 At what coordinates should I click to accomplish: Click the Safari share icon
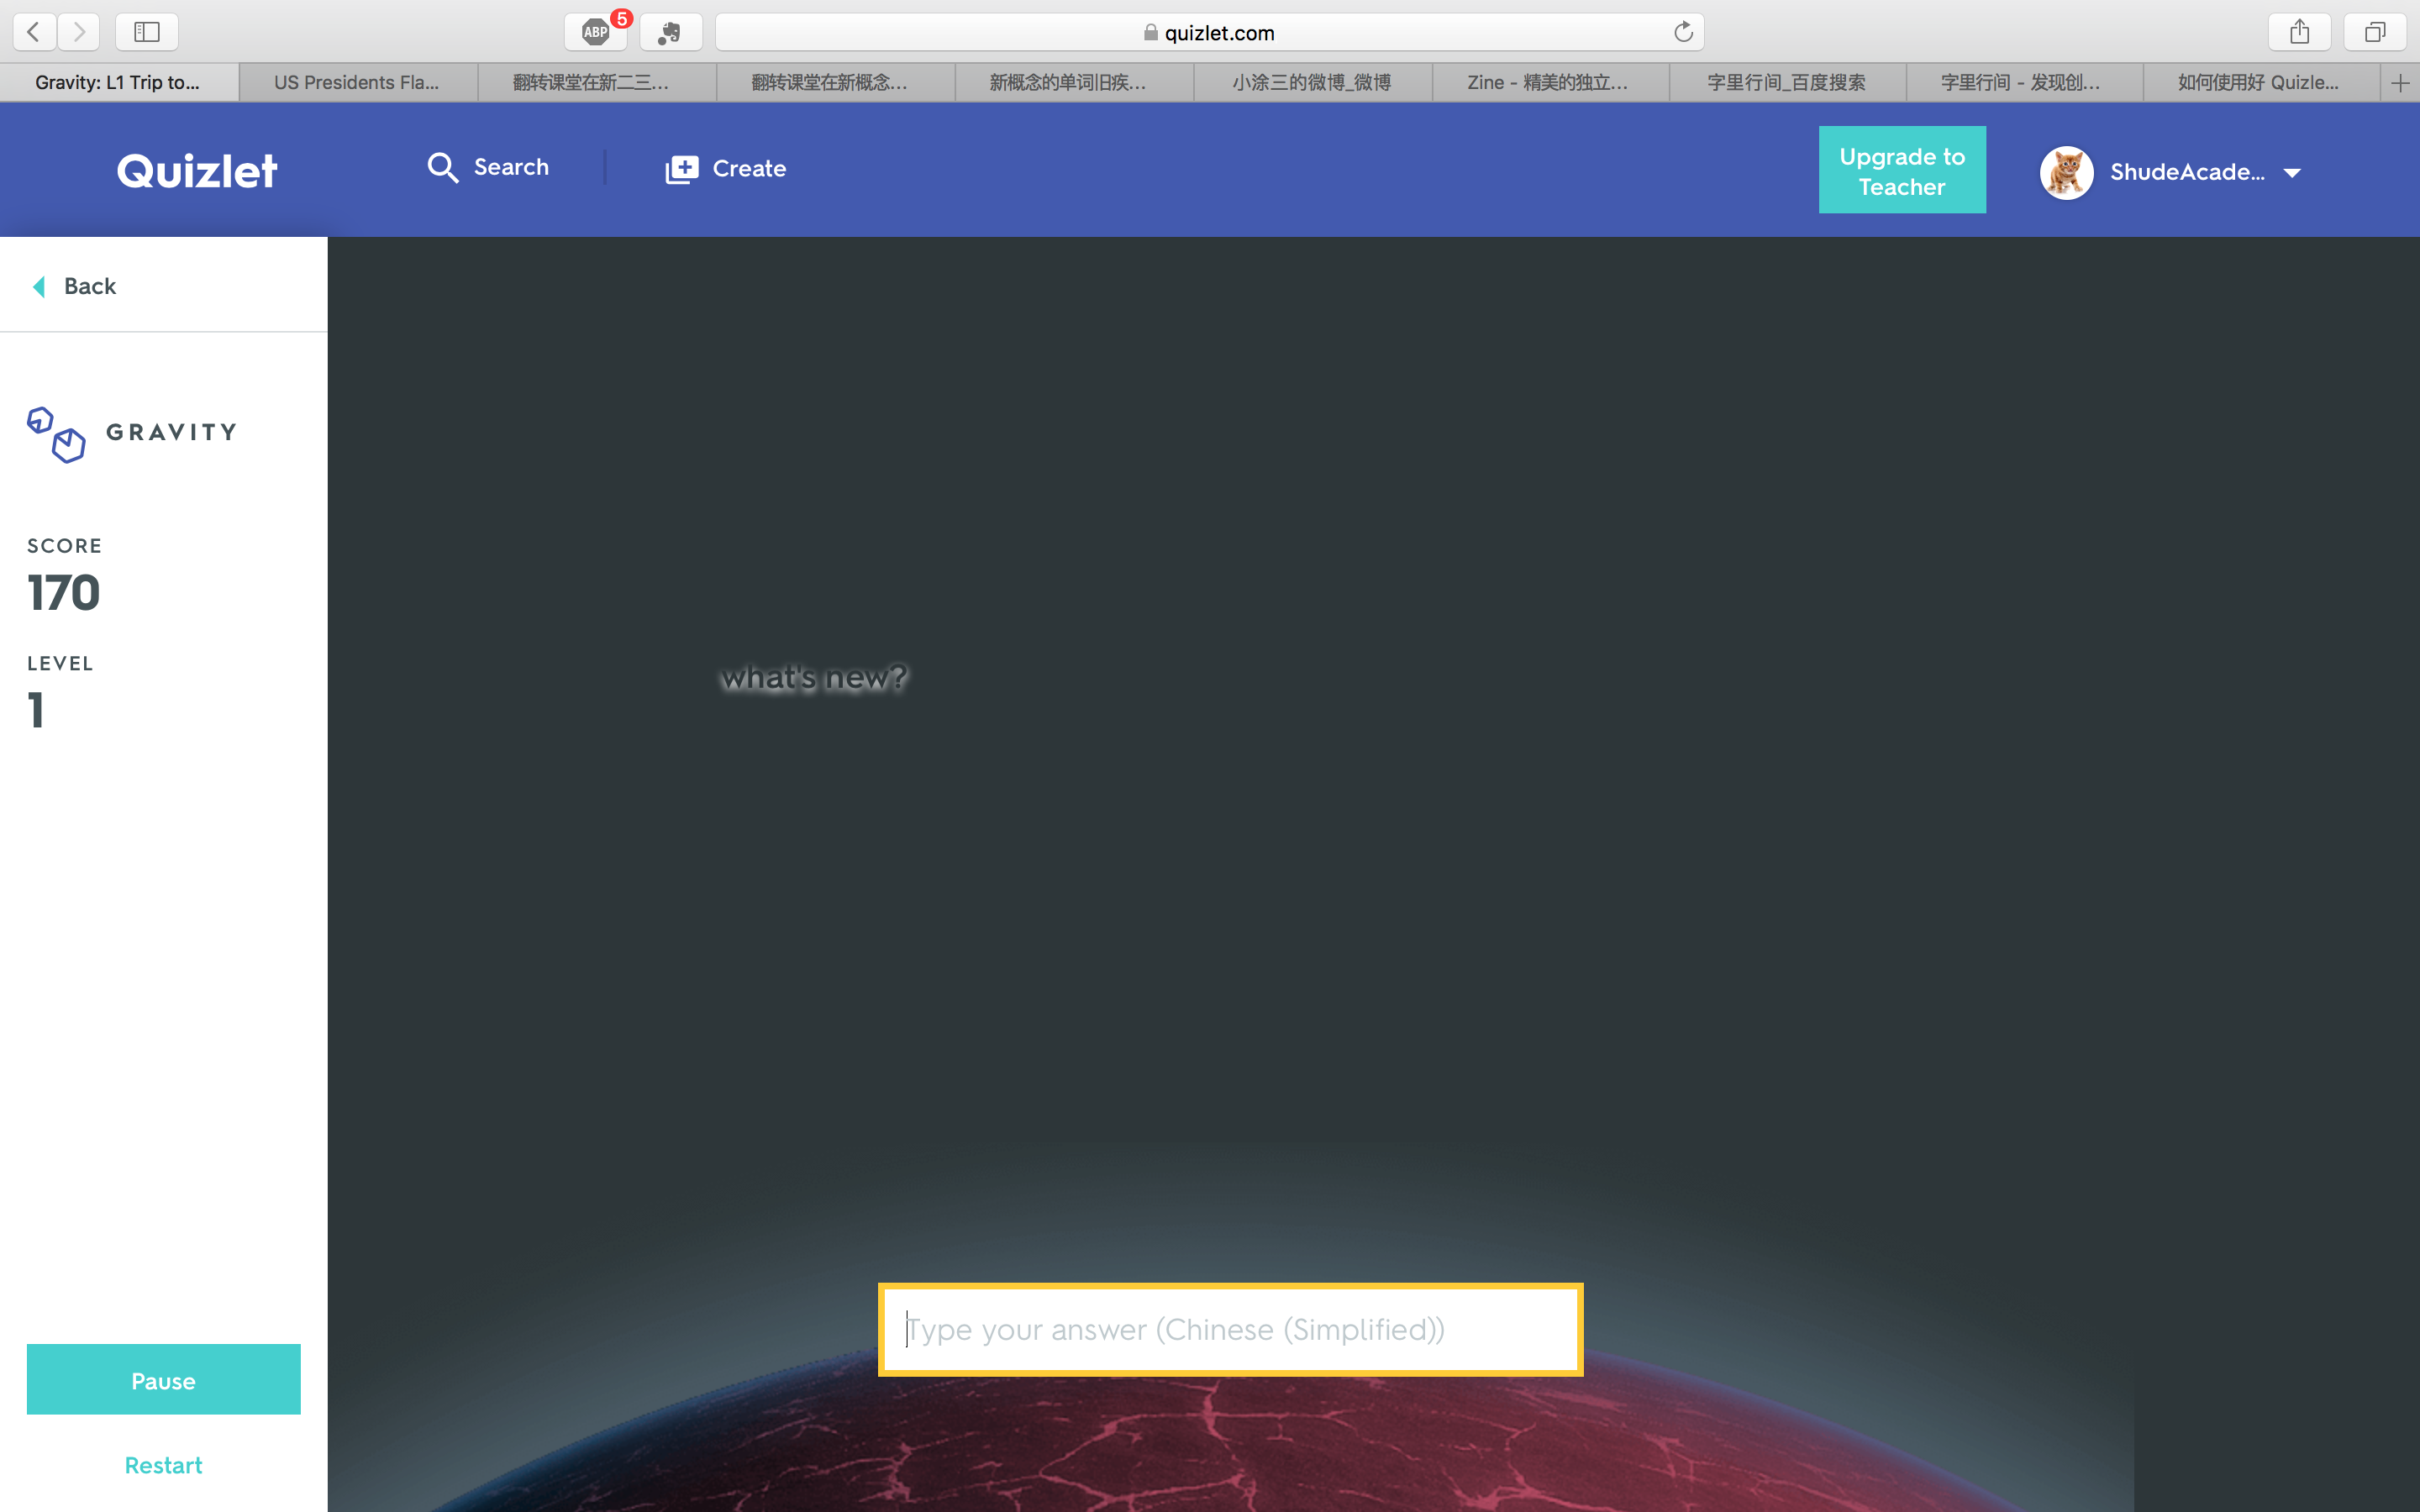pos(2299,32)
